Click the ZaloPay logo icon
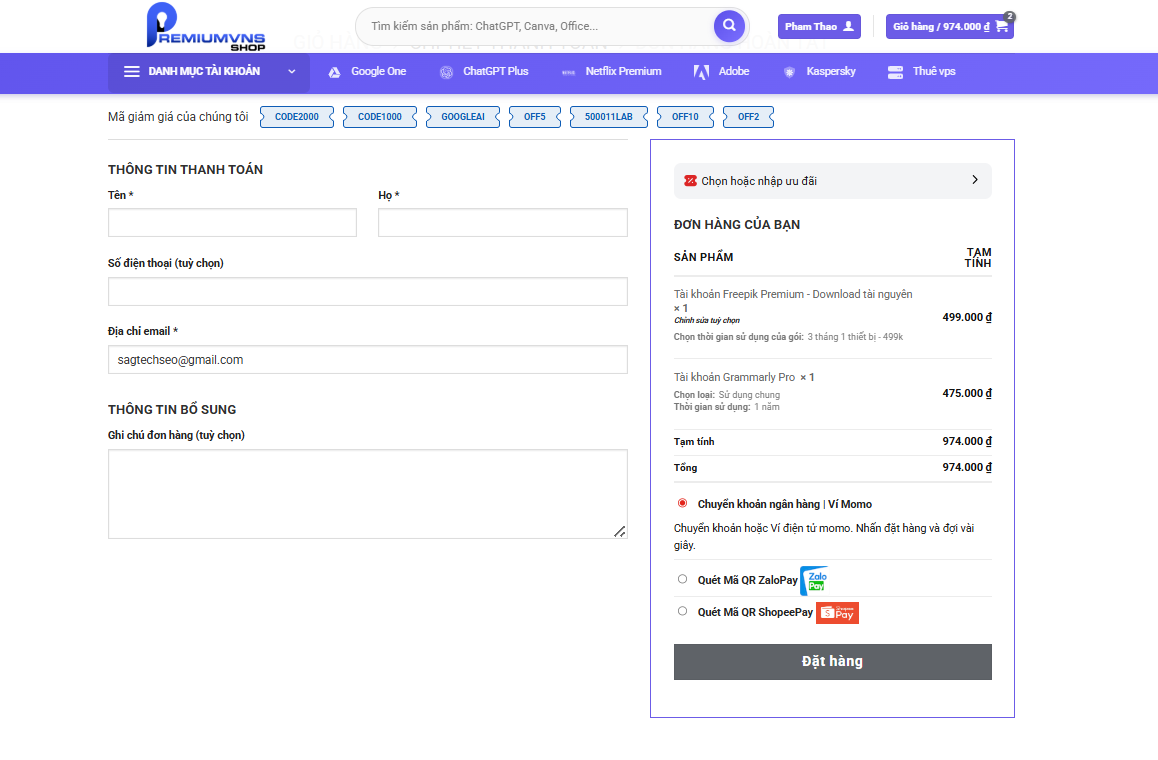The image size is (1158, 760). 814,580
